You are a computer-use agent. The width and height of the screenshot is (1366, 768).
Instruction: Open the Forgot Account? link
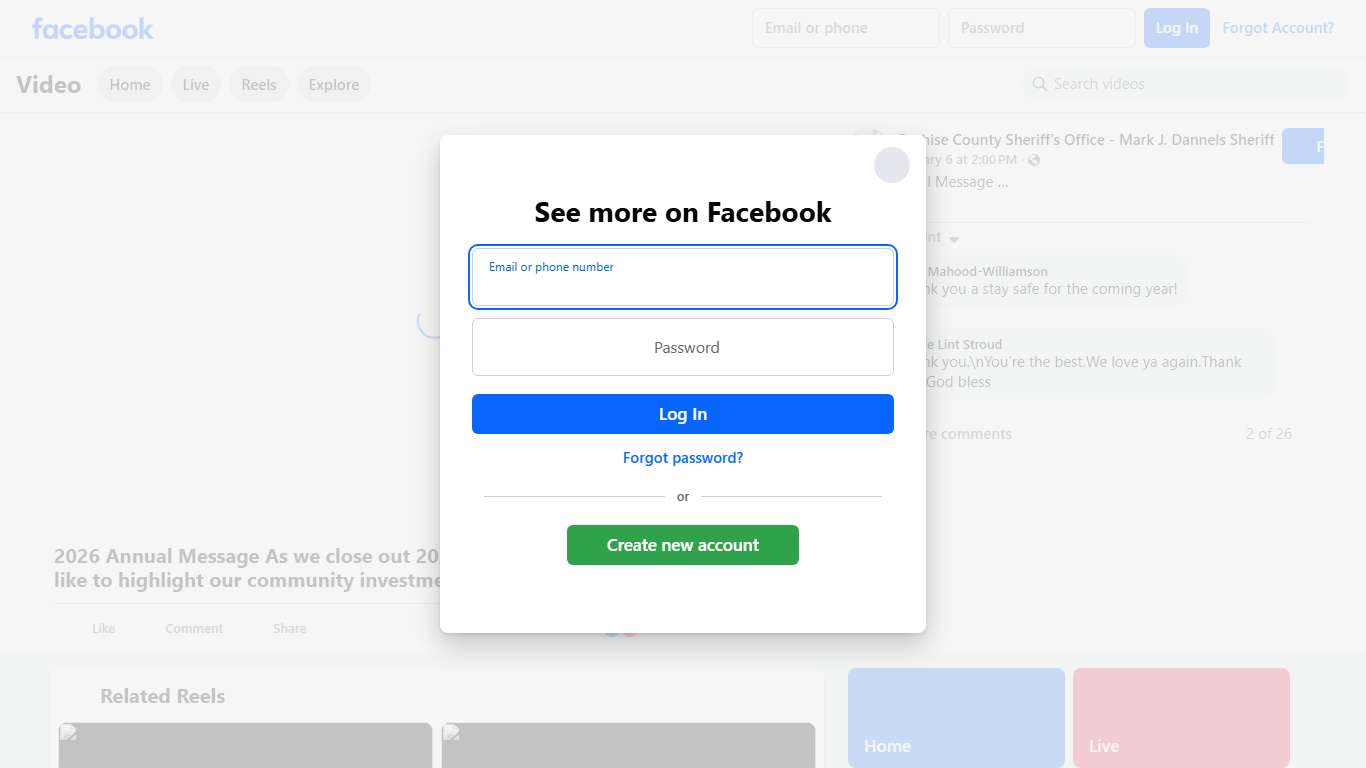point(1278,28)
